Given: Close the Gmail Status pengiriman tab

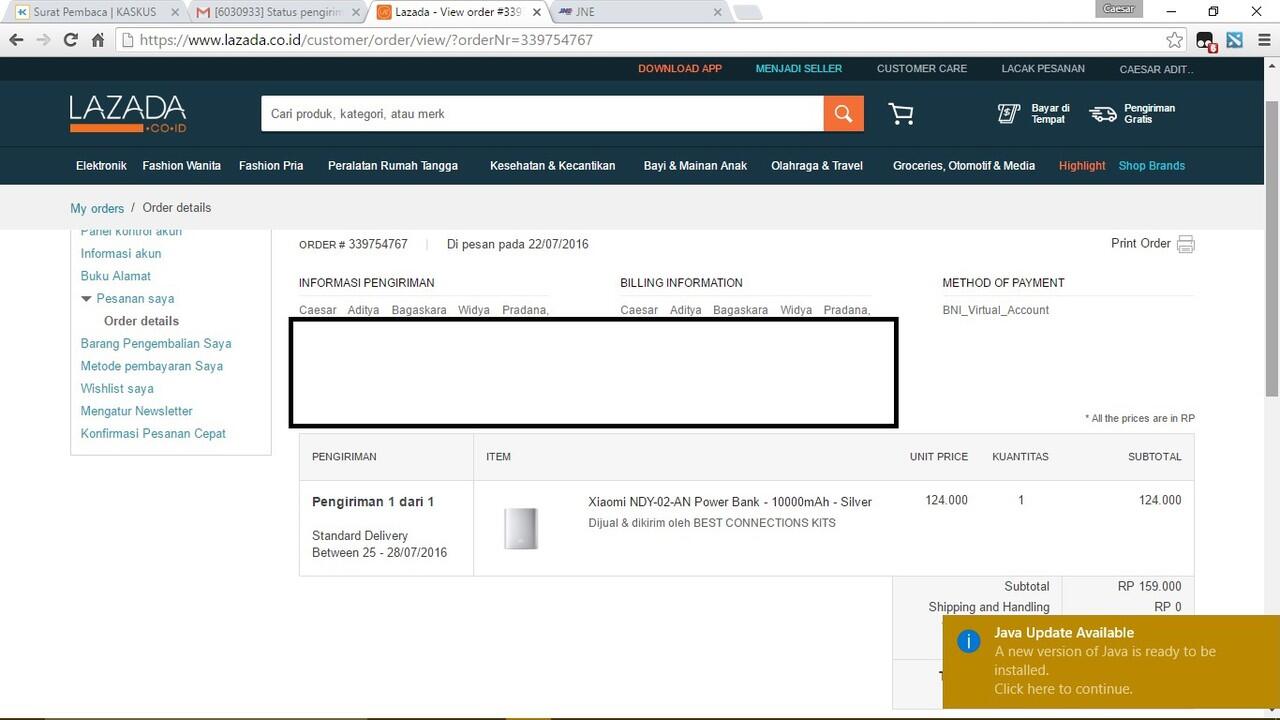Looking at the screenshot, I should (357, 12).
